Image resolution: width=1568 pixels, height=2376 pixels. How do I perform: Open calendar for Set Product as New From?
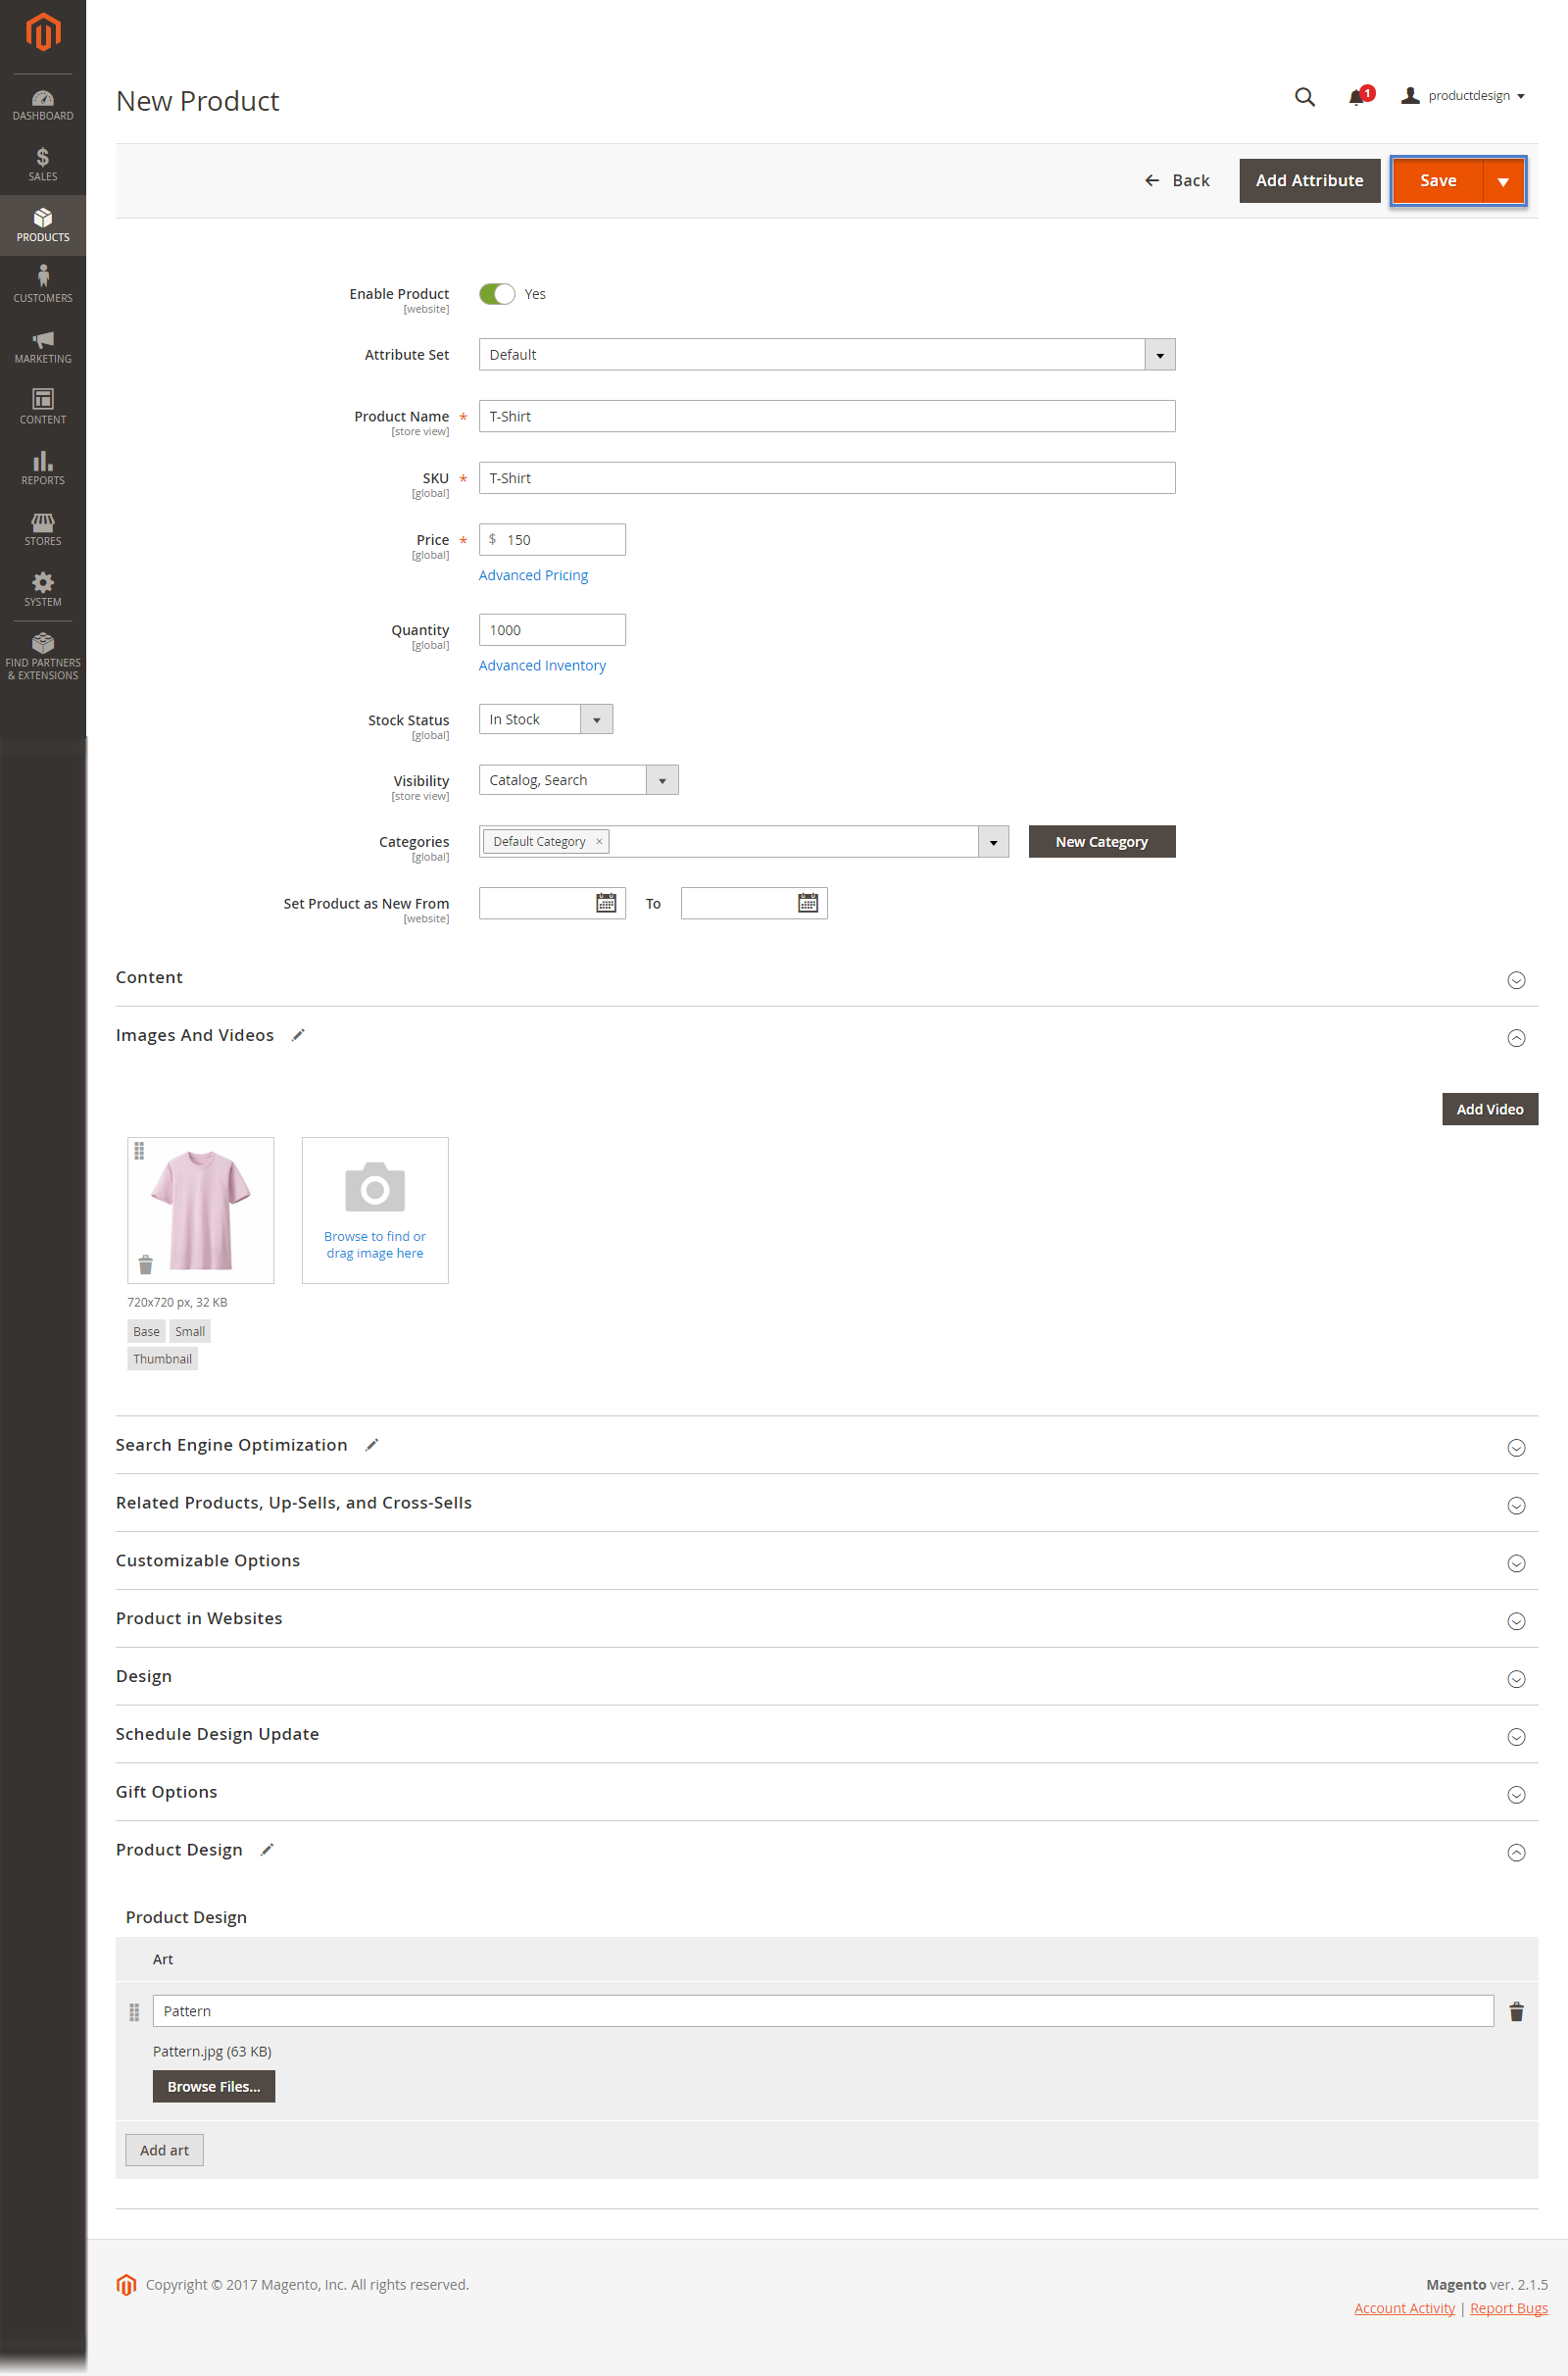click(x=606, y=903)
